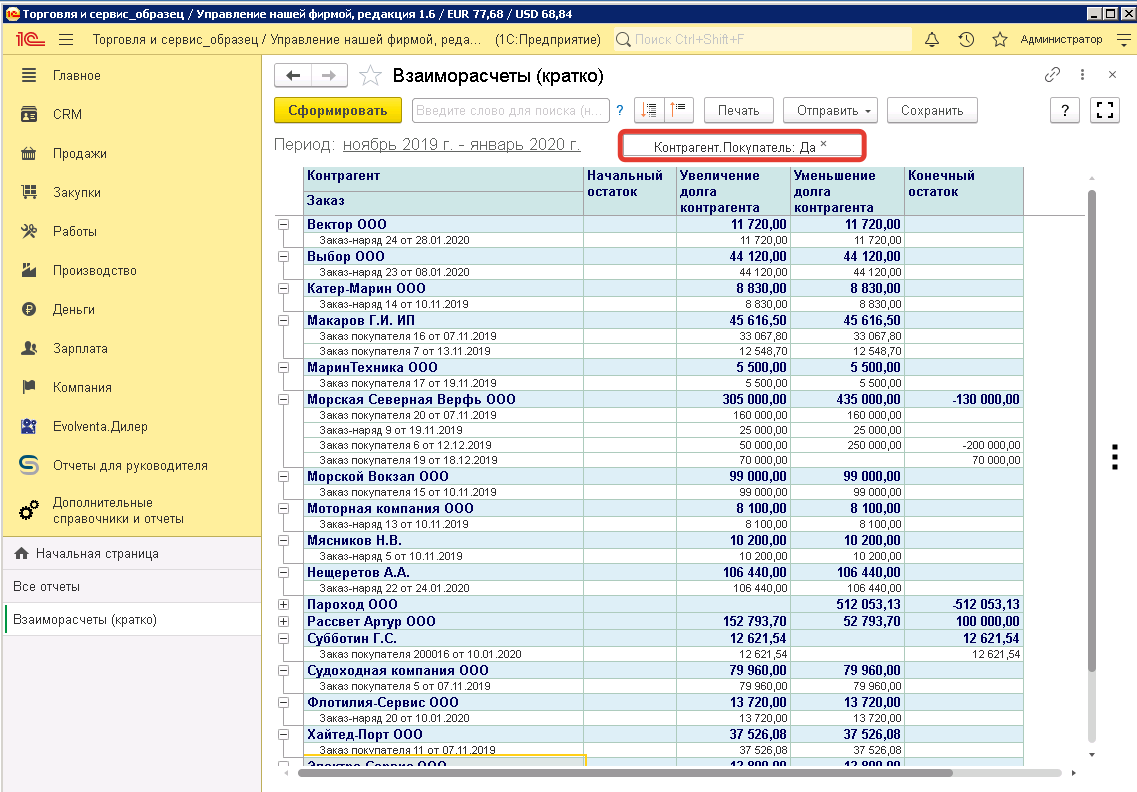Go back with left arrow button
Viewport: 1137px width, 792px height.
(x=293, y=75)
